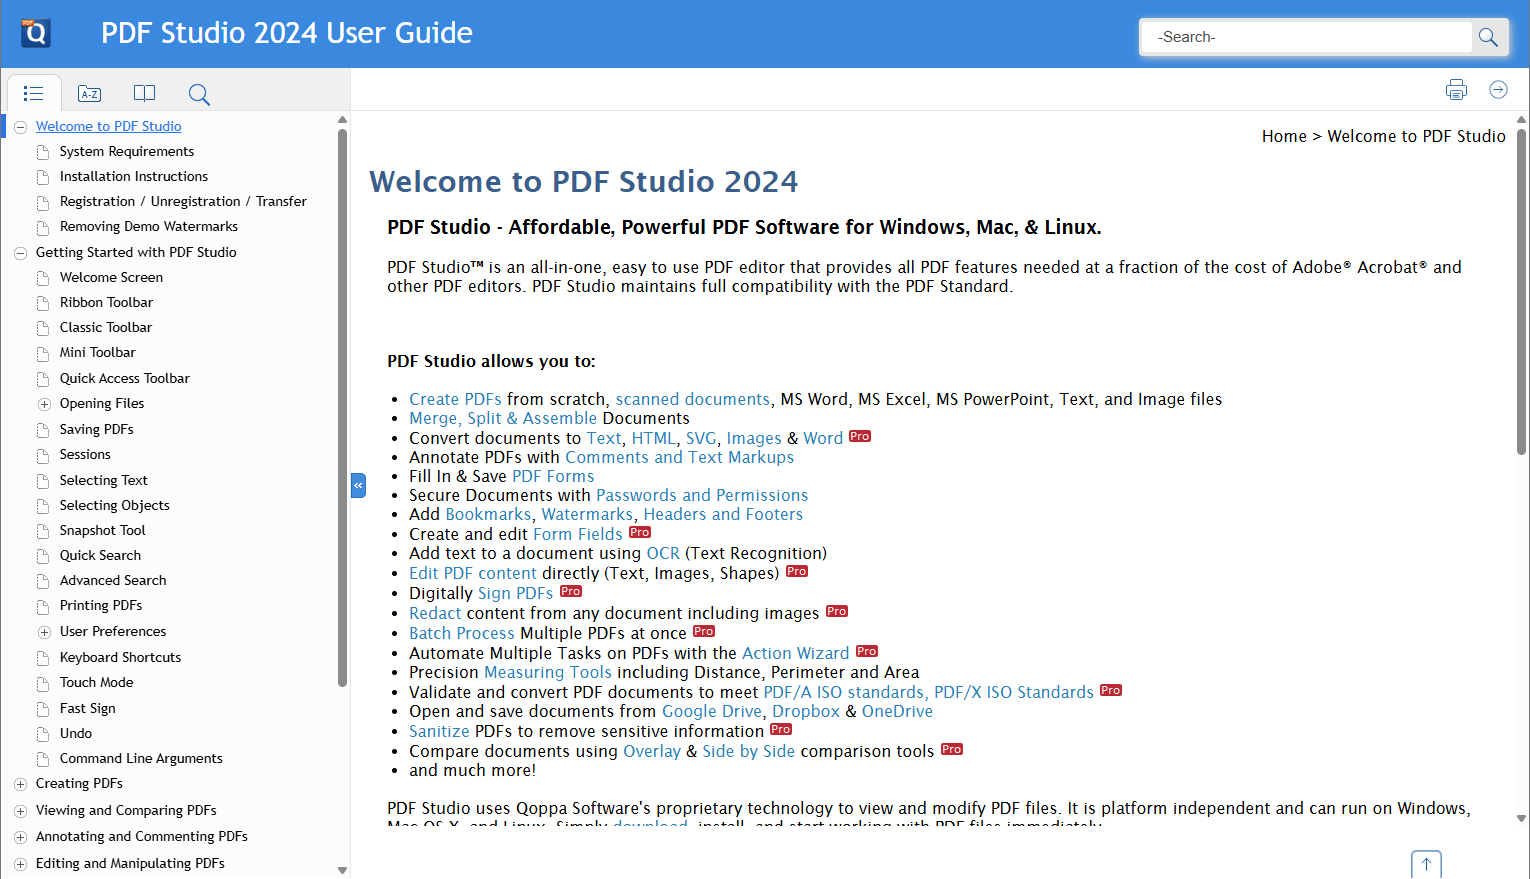Click inside the Search input field
This screenshot has height=879, width=1530.
click(1300, 36)
